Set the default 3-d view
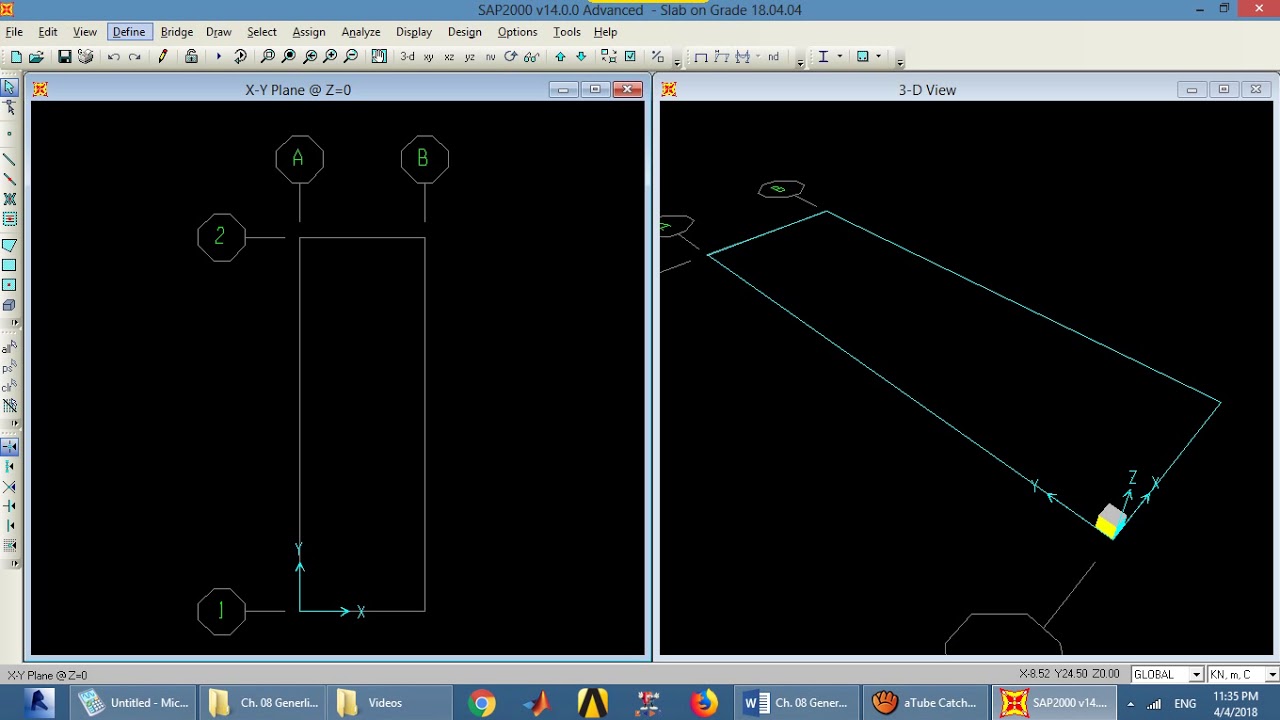The width and height of the screenshot is (1280, 720). pos(407,57)
